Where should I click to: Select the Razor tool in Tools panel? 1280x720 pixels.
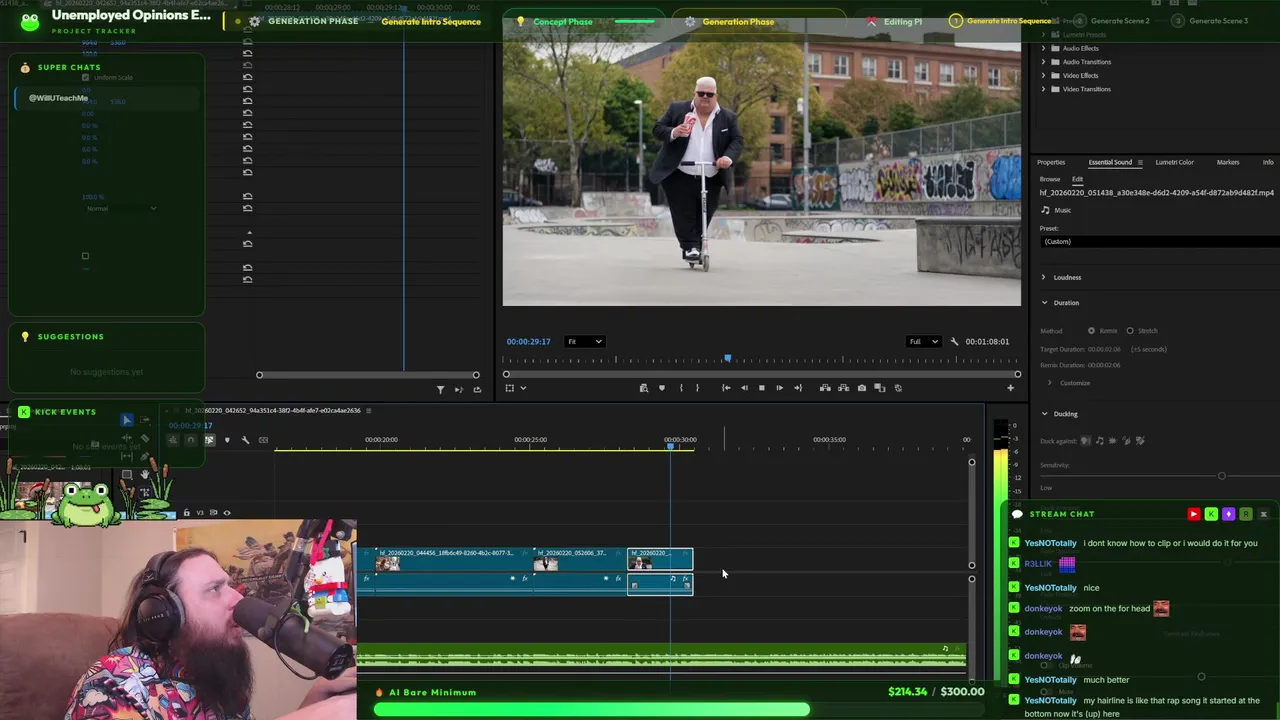(145, 438)
